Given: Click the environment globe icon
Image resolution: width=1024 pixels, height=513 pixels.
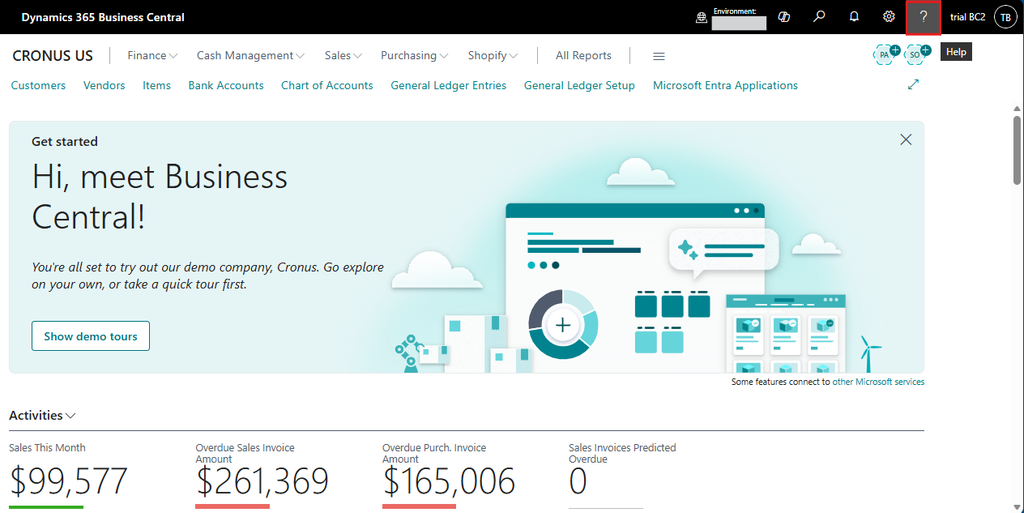Looking at the screenshot, I should pos(701,18).
